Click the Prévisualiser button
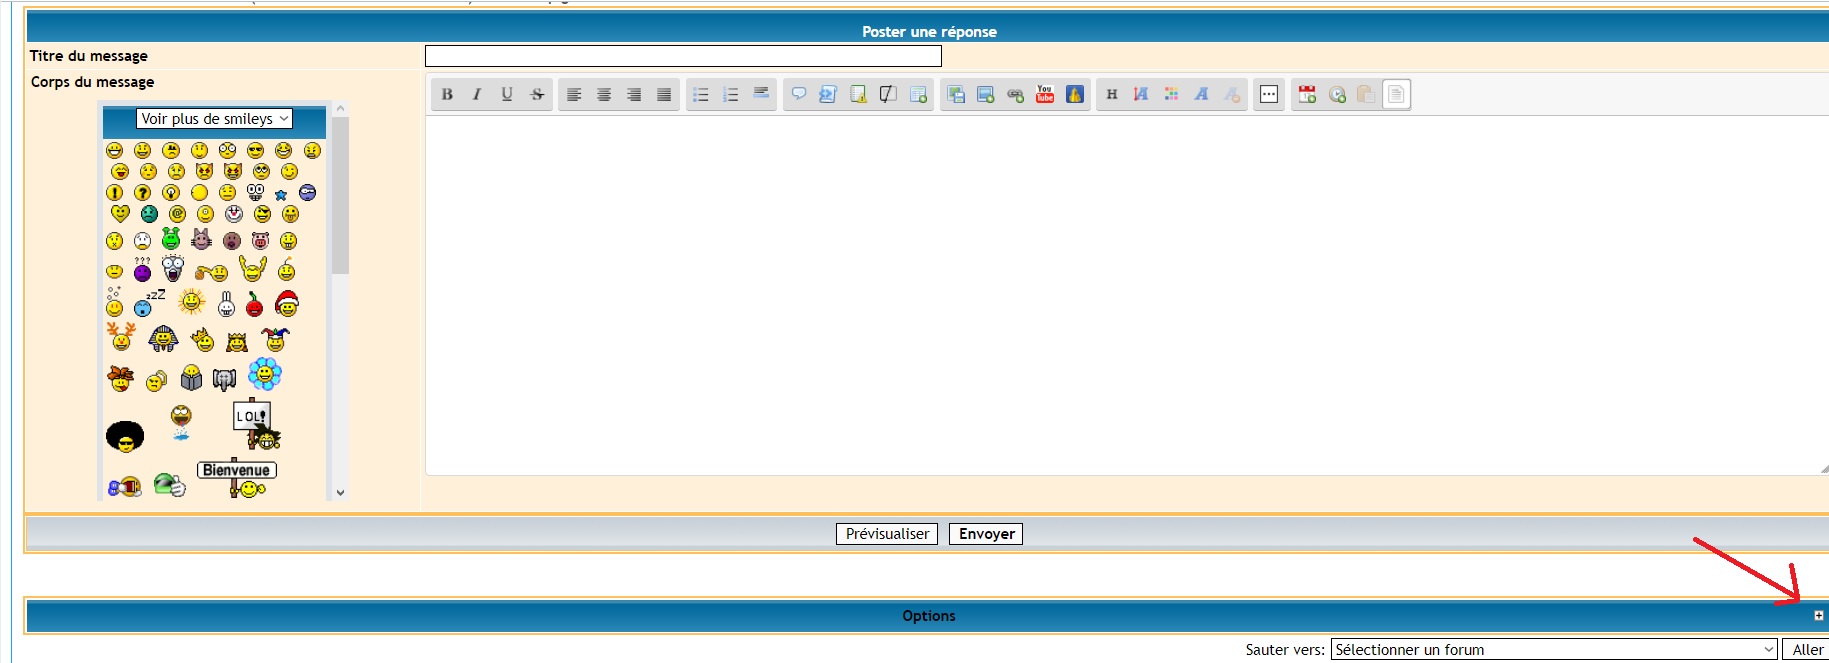The height and width of the screenshot is (663, 1829). [x=887, y=534]
